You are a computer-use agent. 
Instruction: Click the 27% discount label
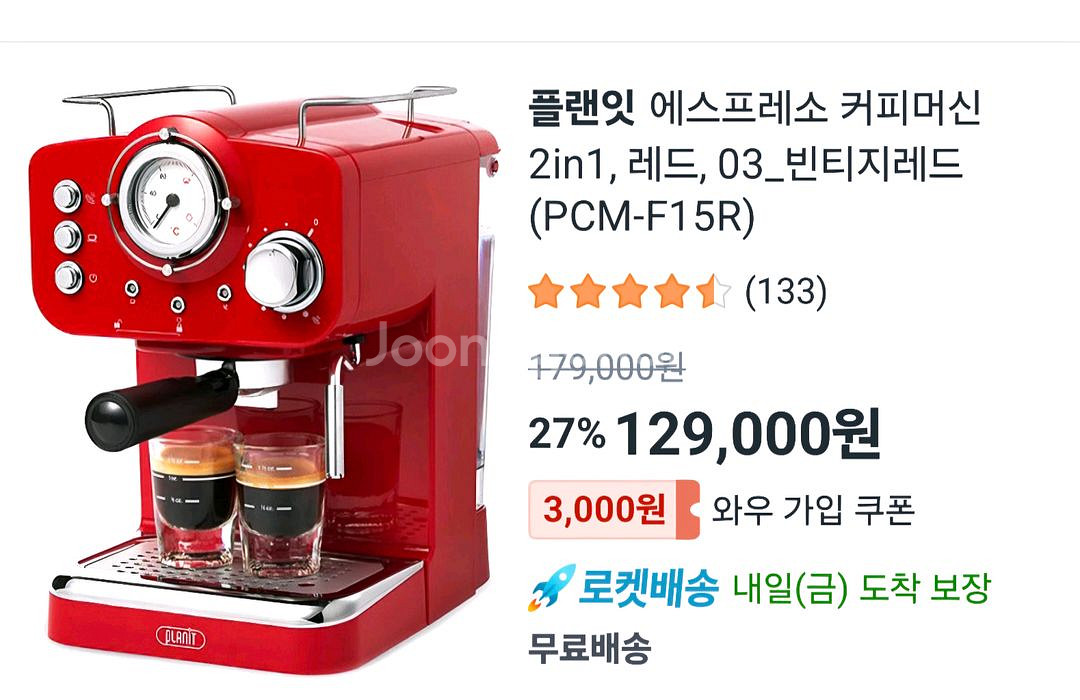point(567,434)
